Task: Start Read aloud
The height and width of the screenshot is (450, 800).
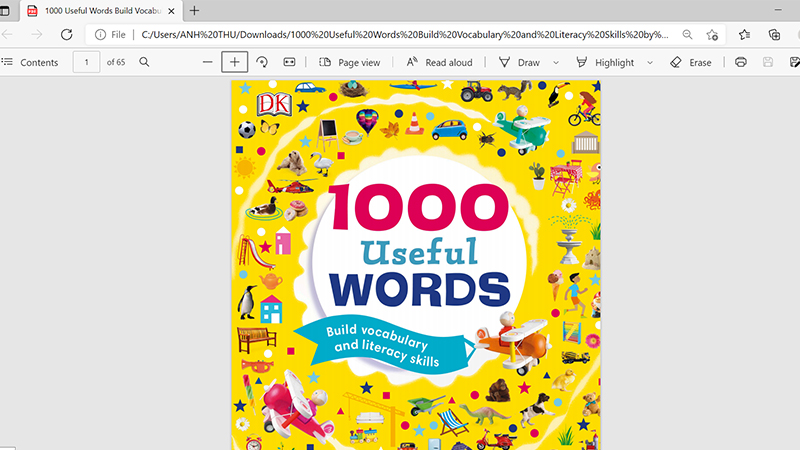Action: pyautogui.click(x=439, y=62)
